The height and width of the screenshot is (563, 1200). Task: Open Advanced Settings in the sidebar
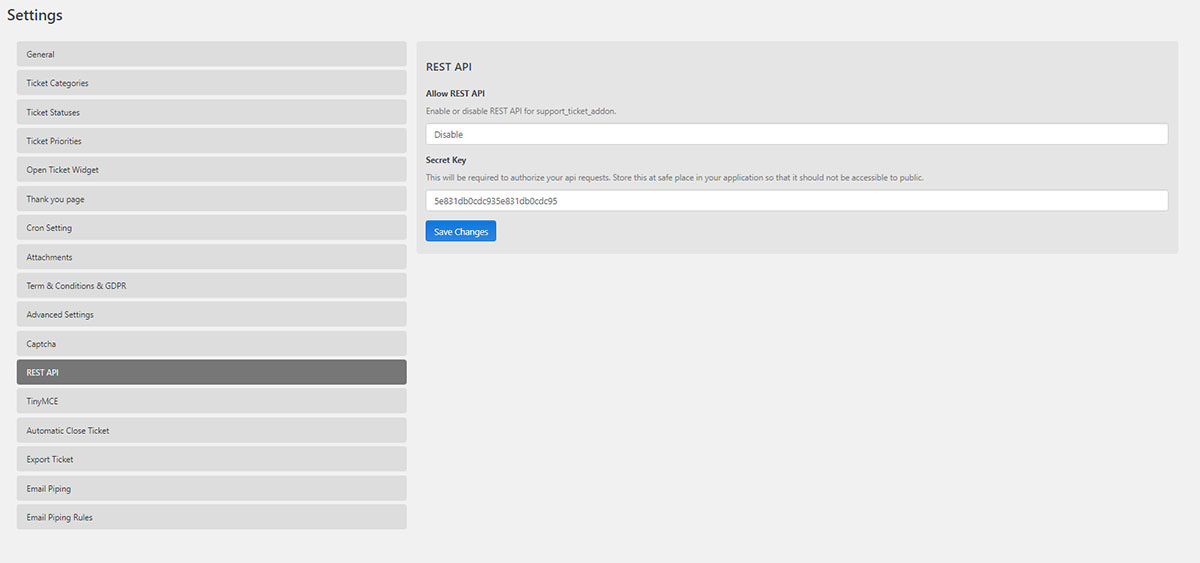[x=211, y=315]
